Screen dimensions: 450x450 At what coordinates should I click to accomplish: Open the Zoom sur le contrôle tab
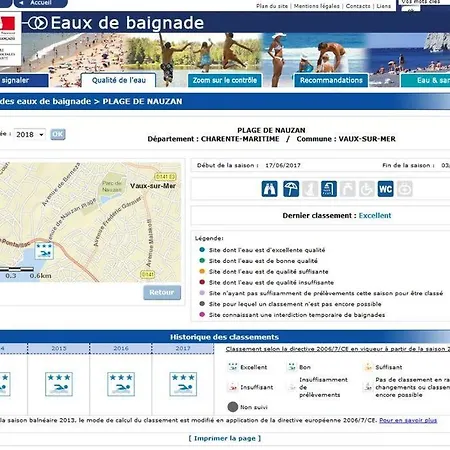[x=225, y=80]
